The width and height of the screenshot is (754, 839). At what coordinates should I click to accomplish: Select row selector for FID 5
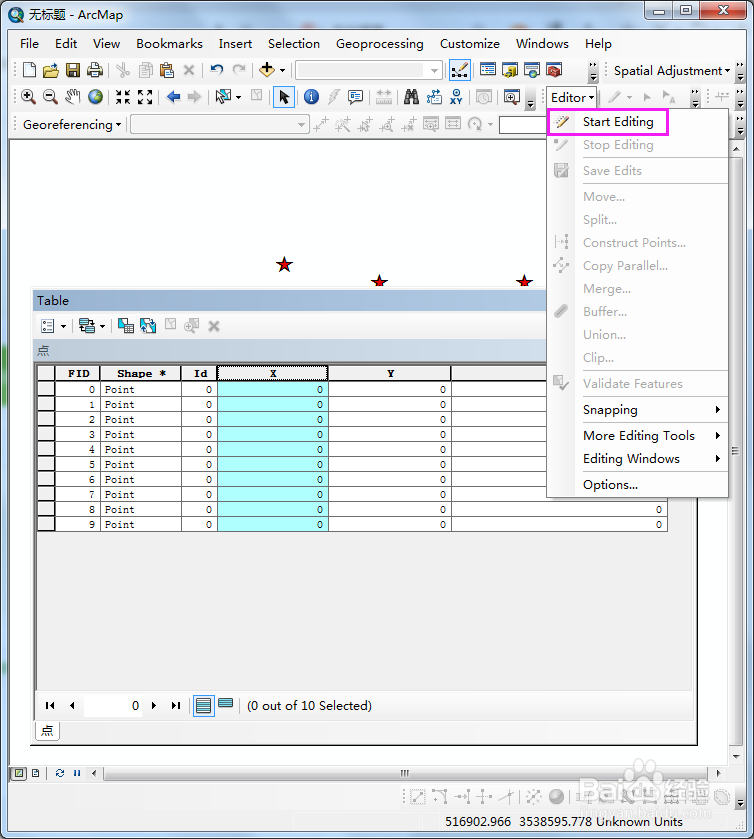coord(46,464)
